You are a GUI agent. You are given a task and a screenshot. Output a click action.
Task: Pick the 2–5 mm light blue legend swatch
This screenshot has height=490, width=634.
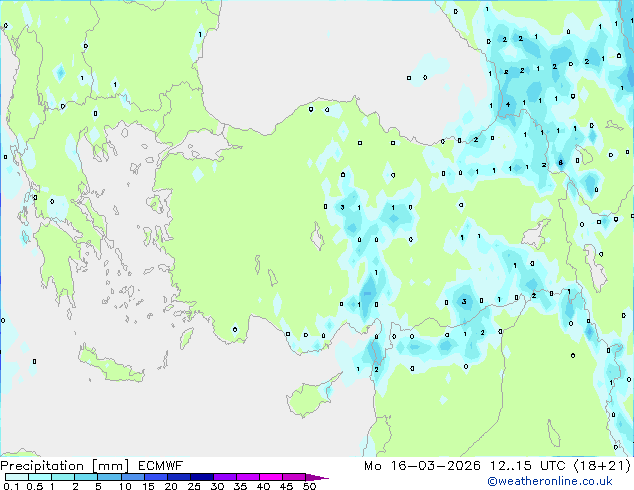tap(87, 477)
